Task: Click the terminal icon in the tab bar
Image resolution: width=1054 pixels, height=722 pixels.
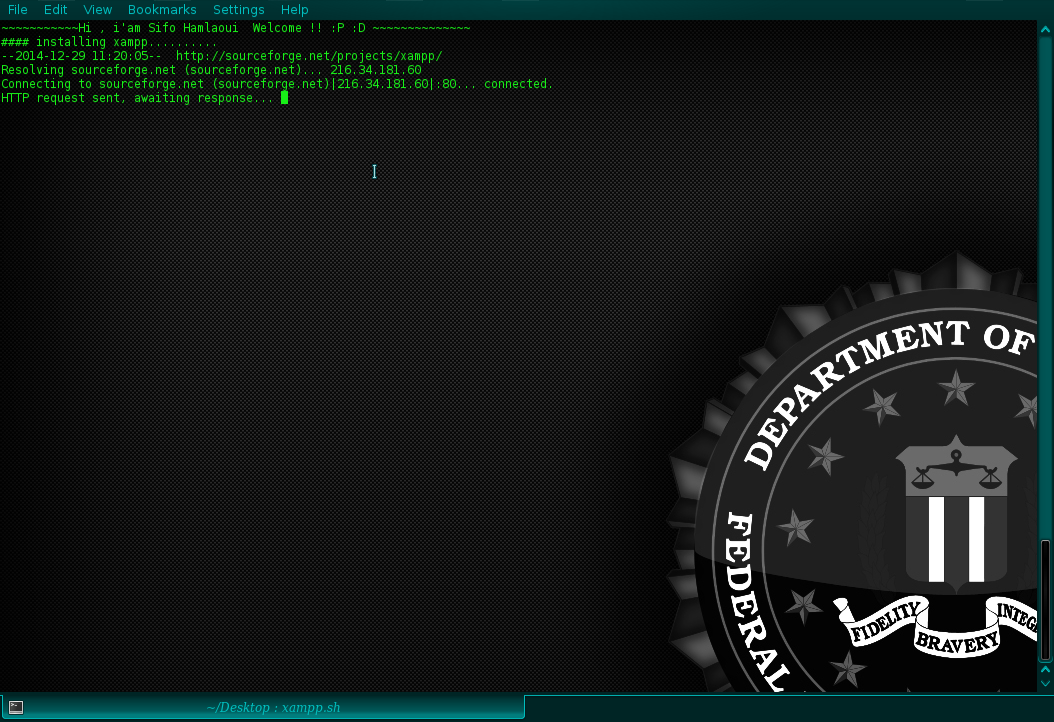Action: click(15, 707)
